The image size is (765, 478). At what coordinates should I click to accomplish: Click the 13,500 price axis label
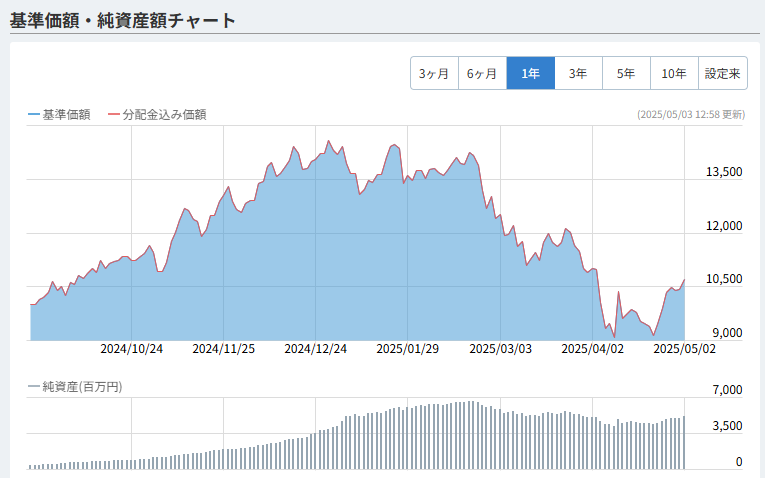(x=724, y=172)
